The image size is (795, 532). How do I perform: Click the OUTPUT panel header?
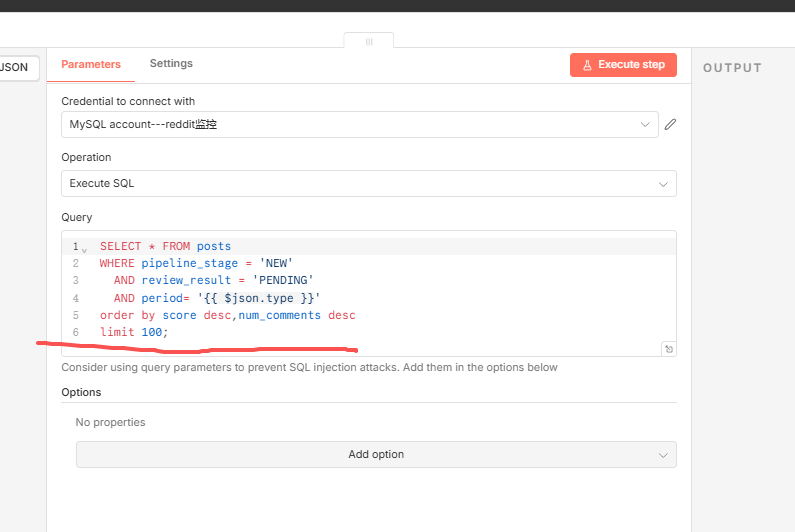(732, 68)
